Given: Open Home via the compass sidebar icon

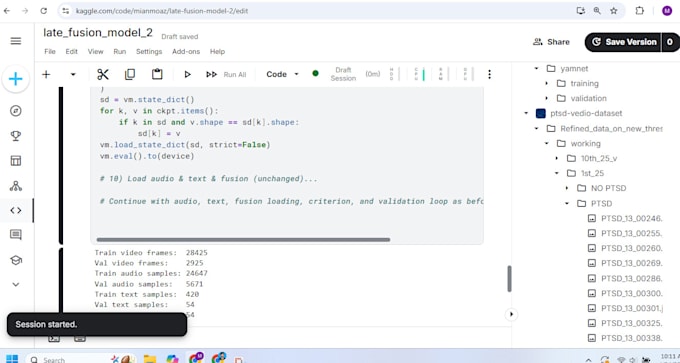Looking at the screenshot, I should [16, 111].
